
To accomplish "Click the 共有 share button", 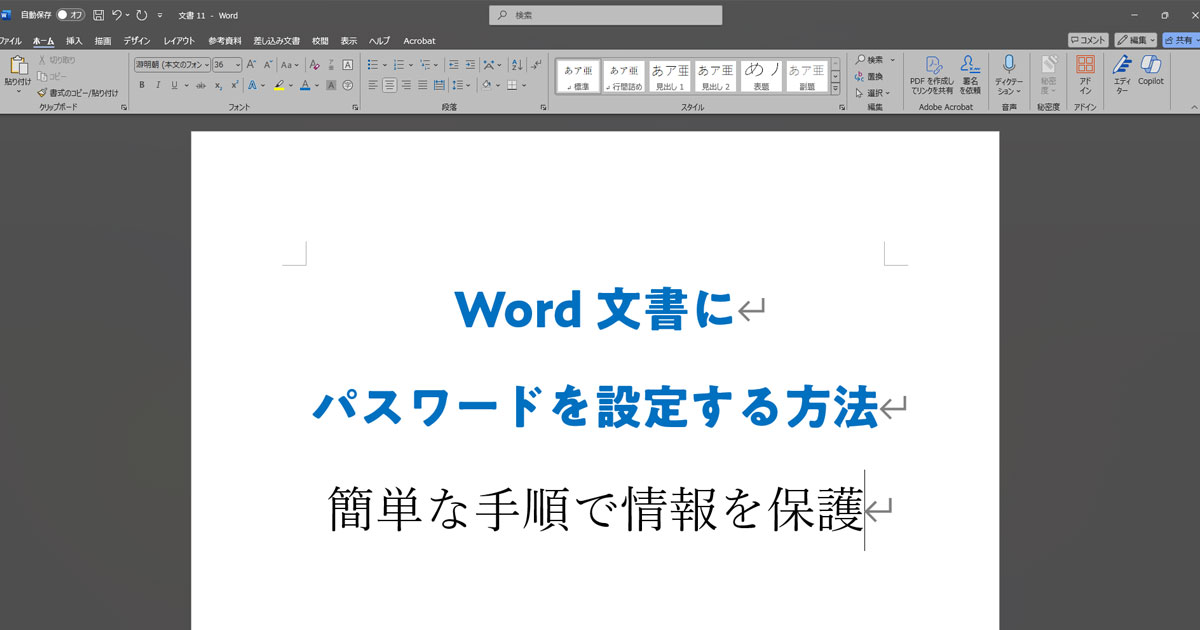I will coord(1179,40).
